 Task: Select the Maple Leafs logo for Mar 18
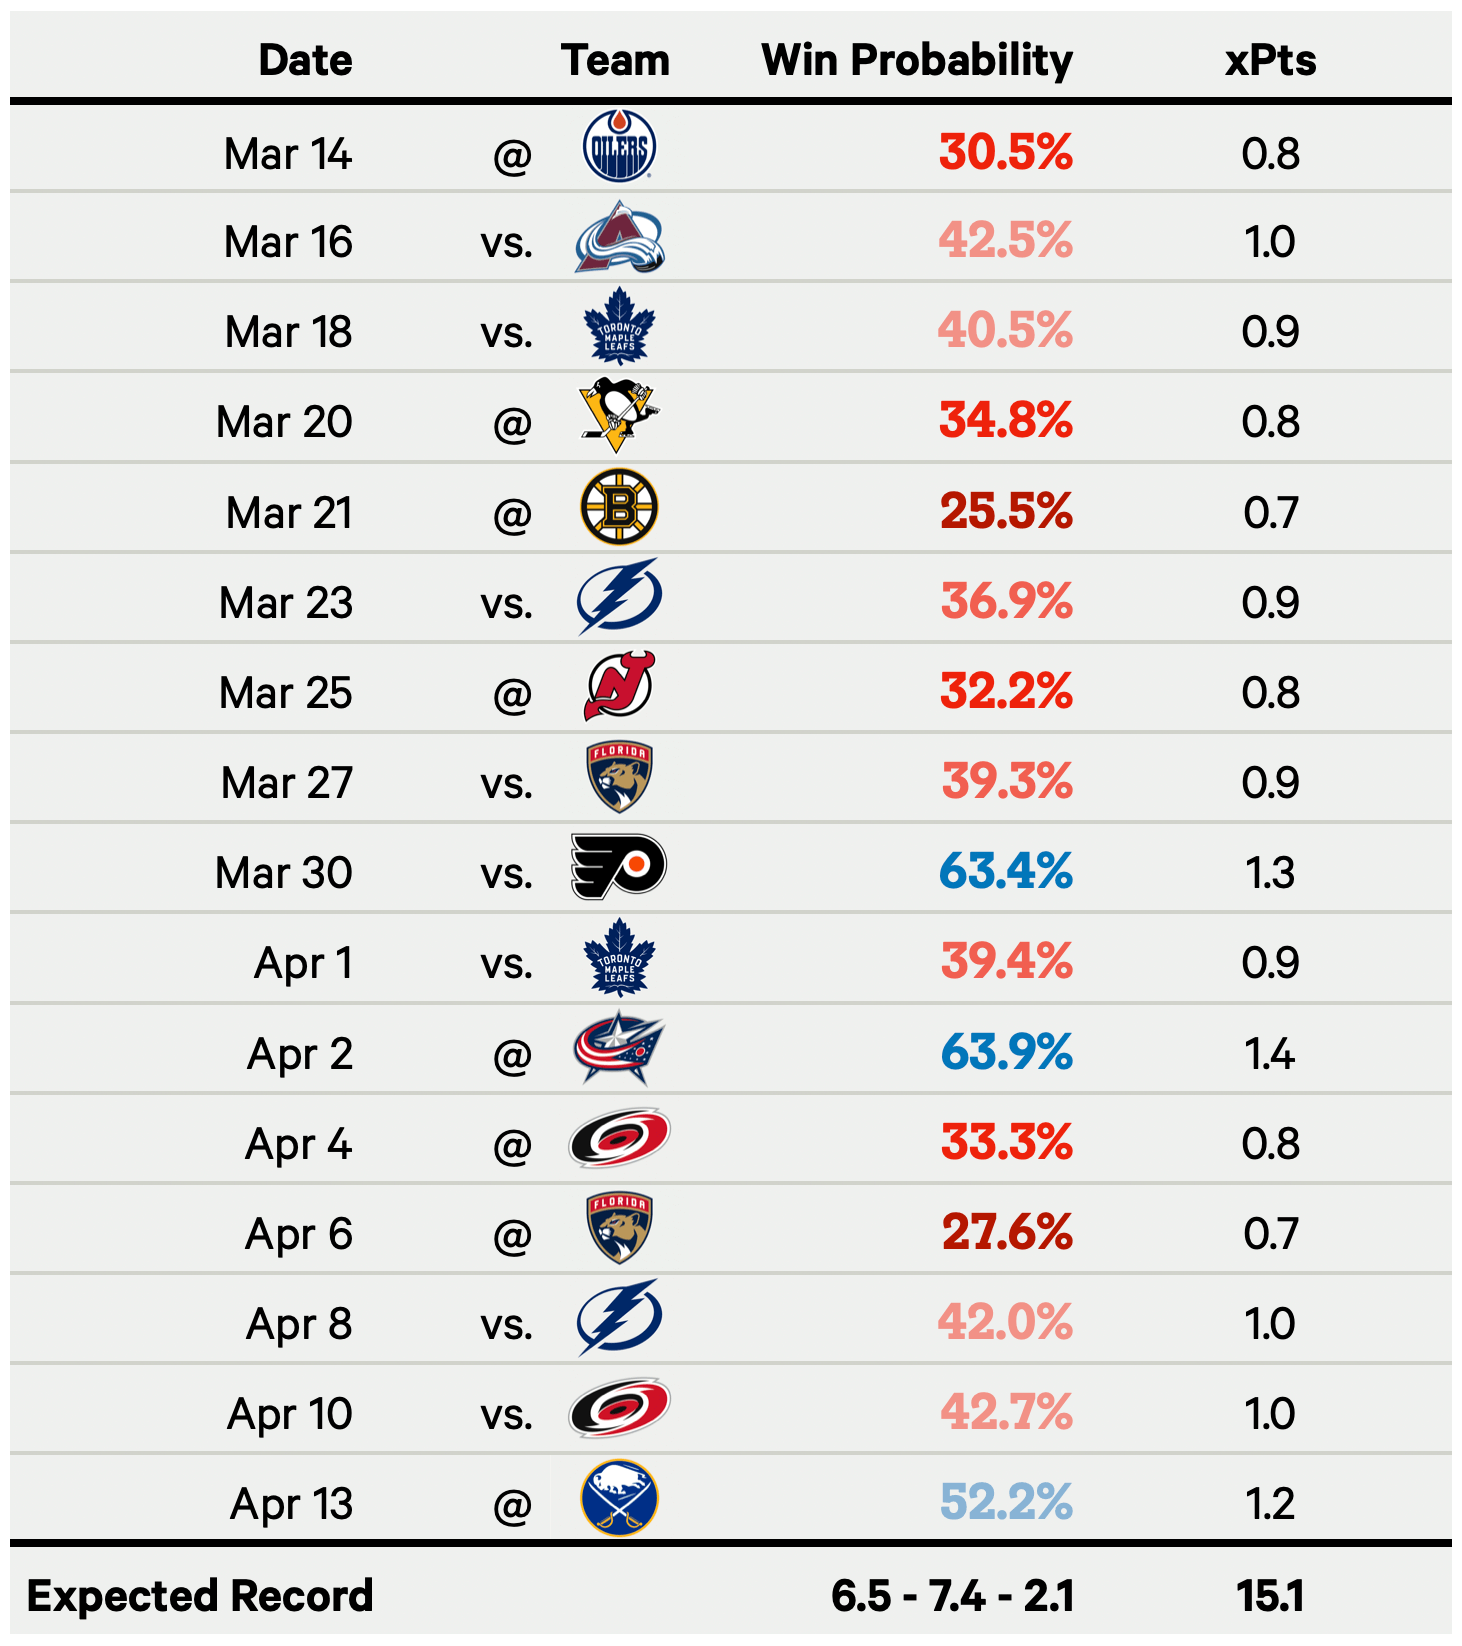pos(619,327)
